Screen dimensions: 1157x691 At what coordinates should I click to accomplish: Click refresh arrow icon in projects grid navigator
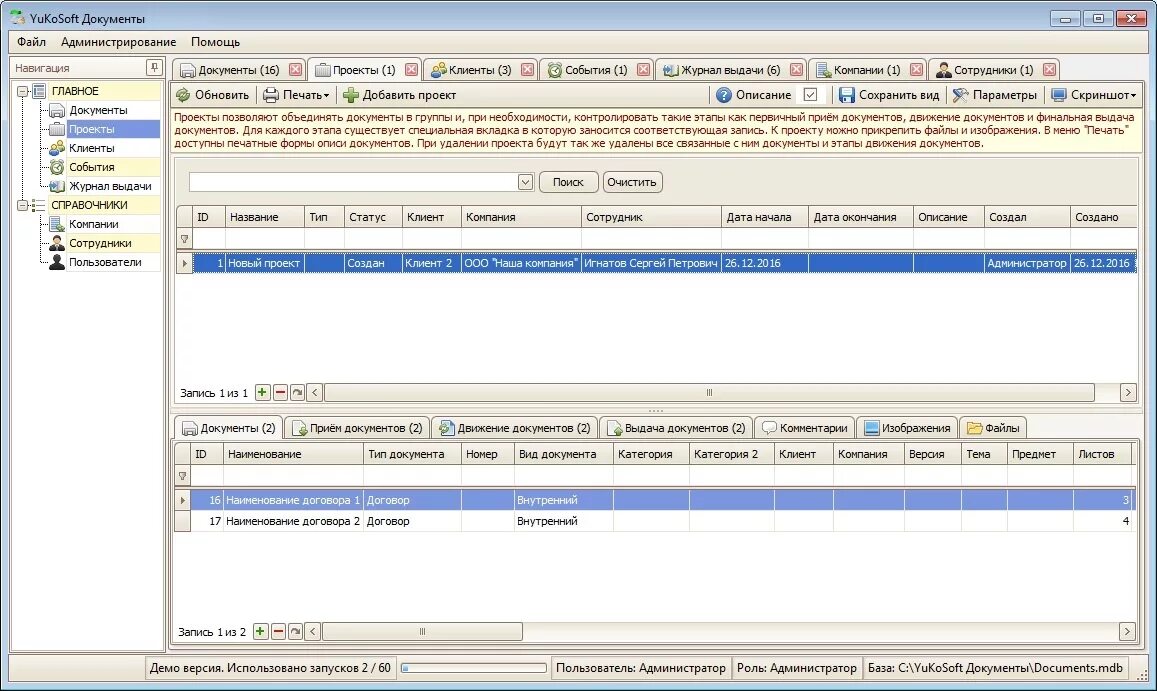[x=297, y=392]
